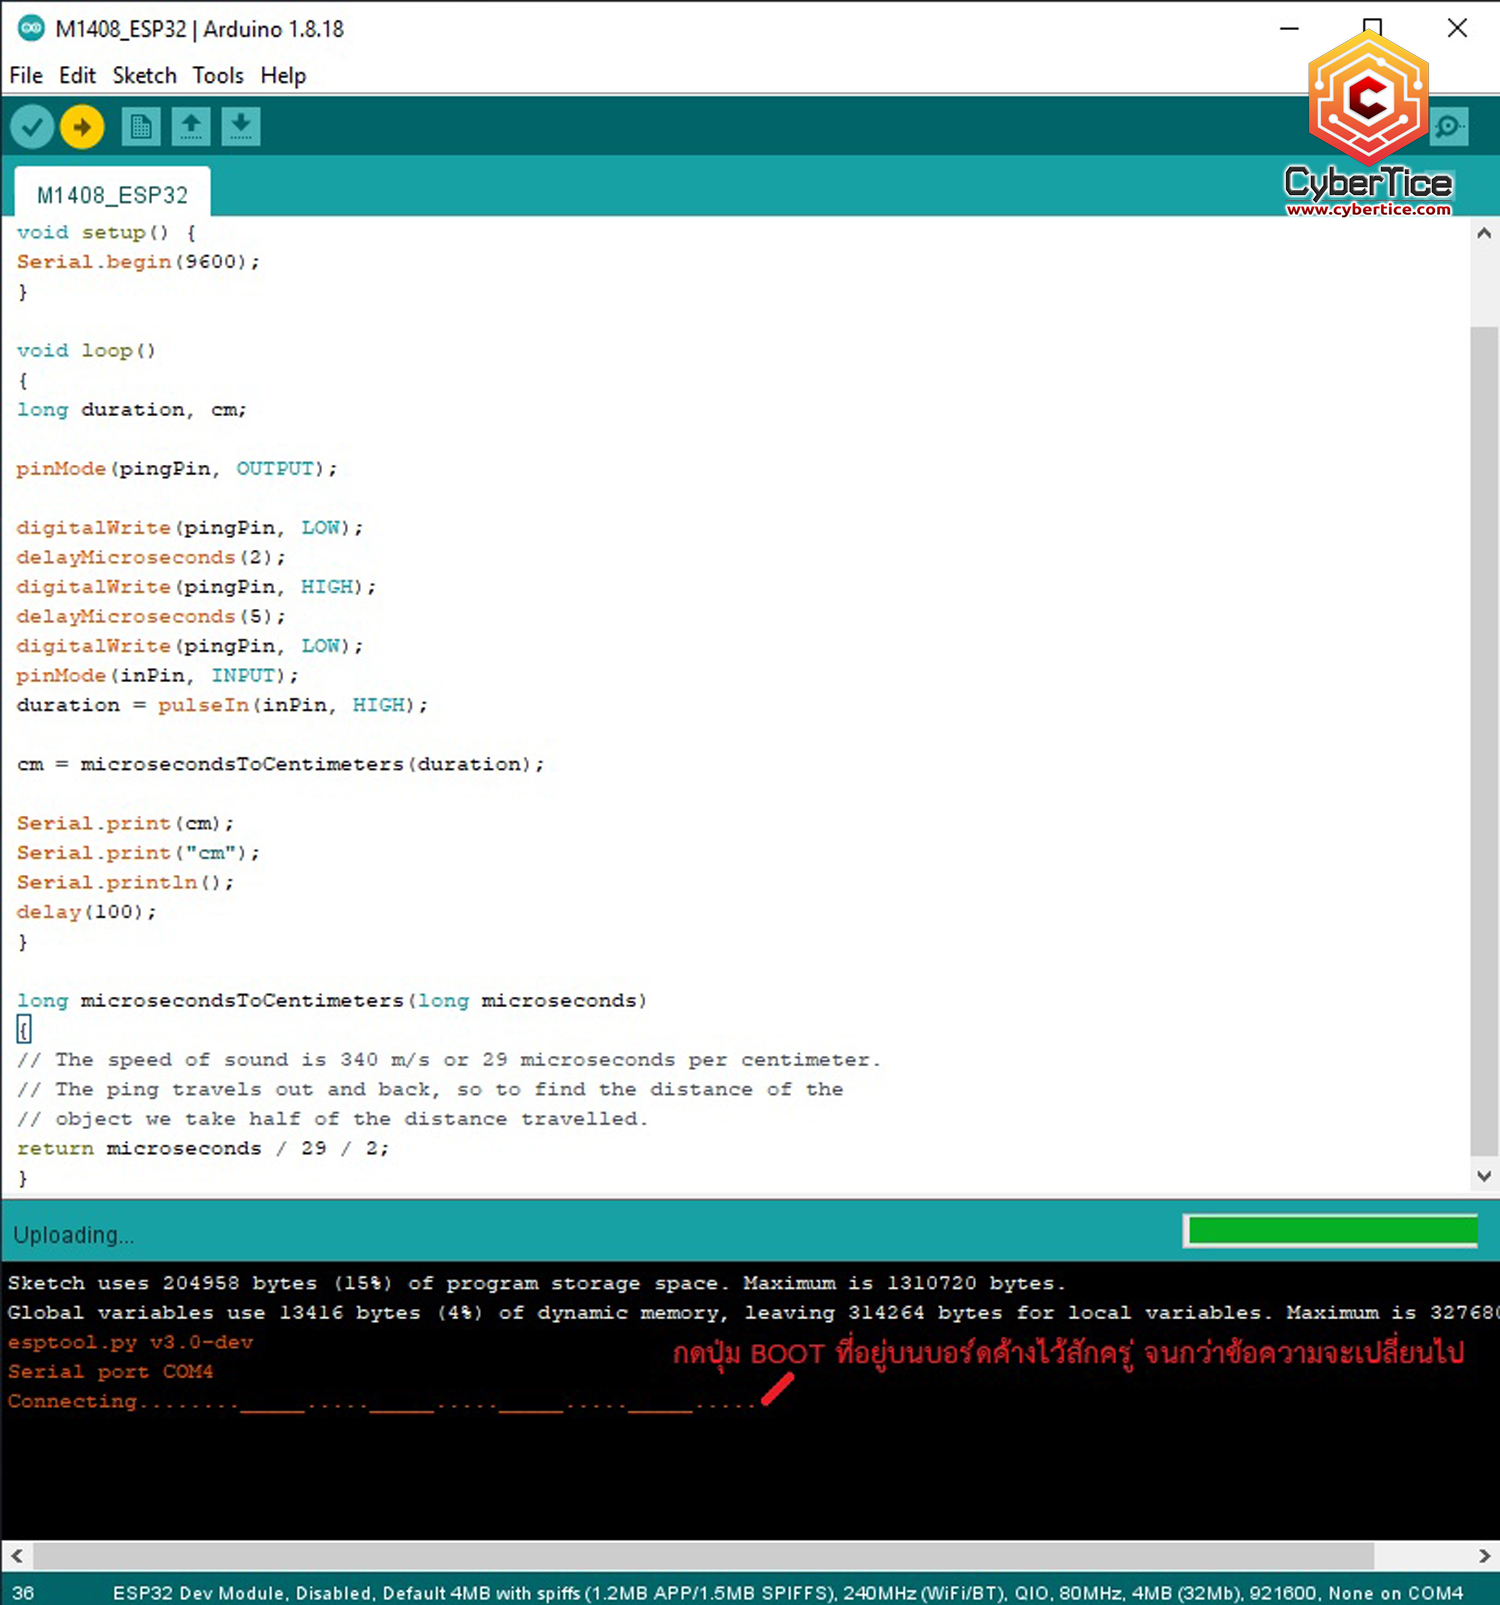
Task: Select the M1408_ESP32 sketch tab
Action: tap(112, 195)
